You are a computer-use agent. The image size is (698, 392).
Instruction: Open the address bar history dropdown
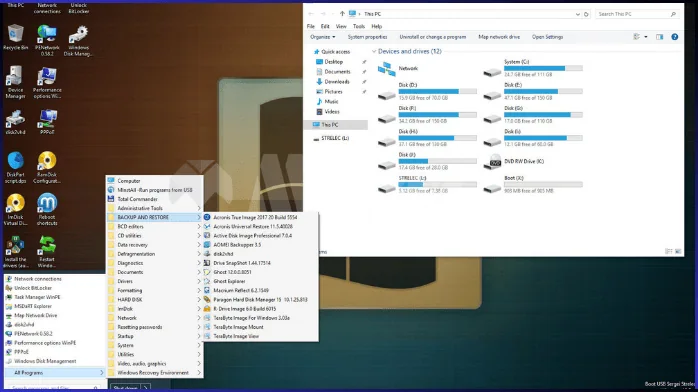[x=577, y=14]
